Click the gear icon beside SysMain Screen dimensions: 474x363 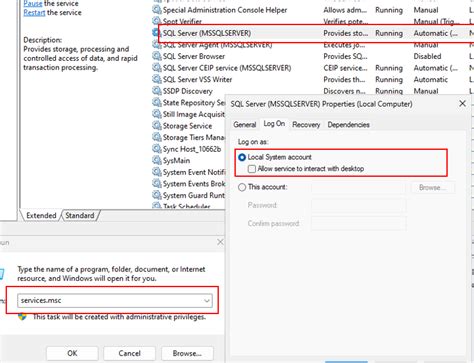tap(157, 160)
